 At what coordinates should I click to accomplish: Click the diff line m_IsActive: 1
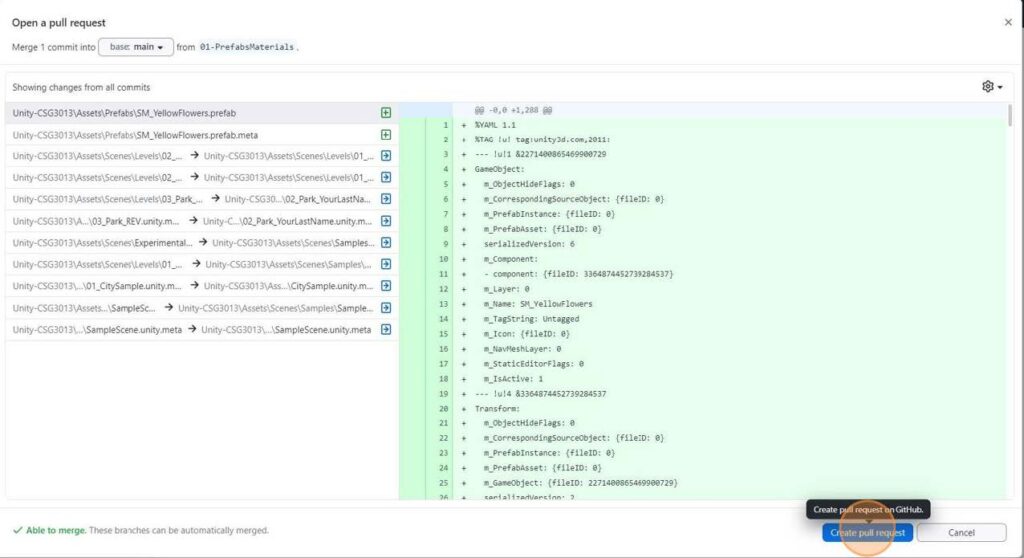click(x=513, y=379)
